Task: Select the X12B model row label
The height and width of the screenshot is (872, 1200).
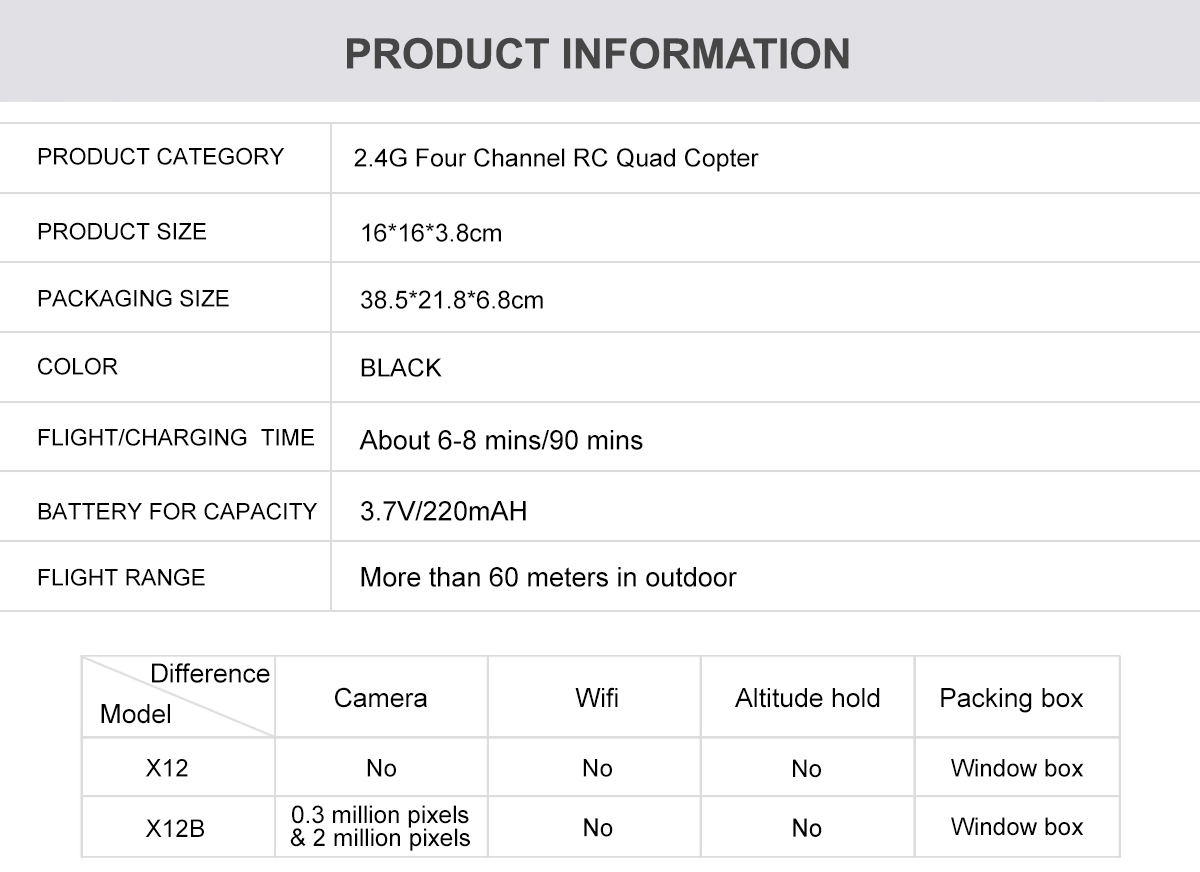Action: pos(176,828)
